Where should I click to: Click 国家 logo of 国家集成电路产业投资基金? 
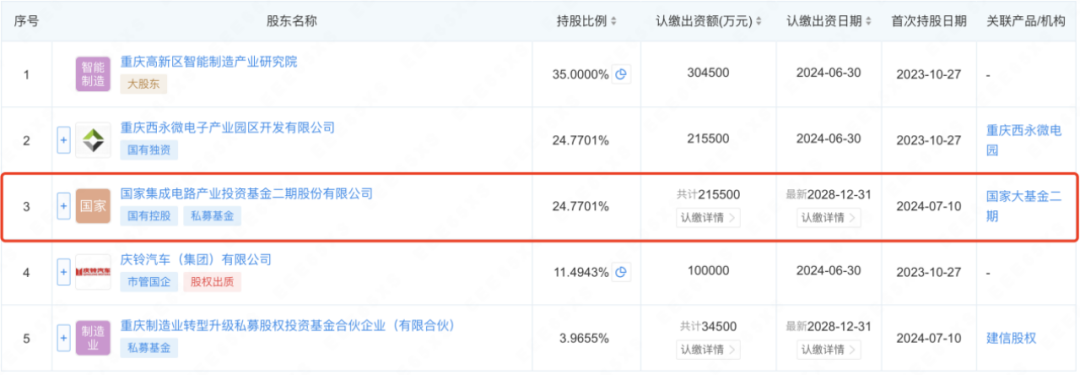93,206
